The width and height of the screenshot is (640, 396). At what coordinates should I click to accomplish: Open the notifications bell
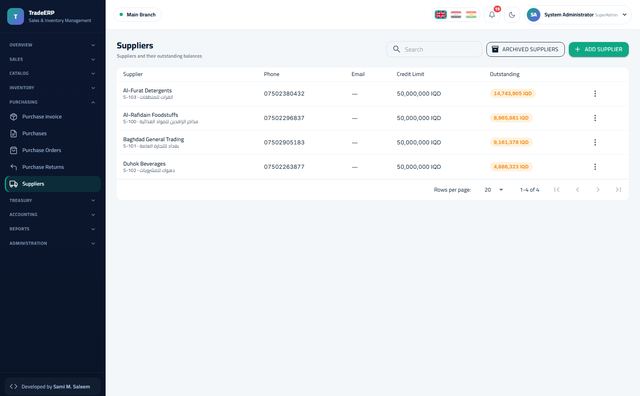tap(492, 15)
